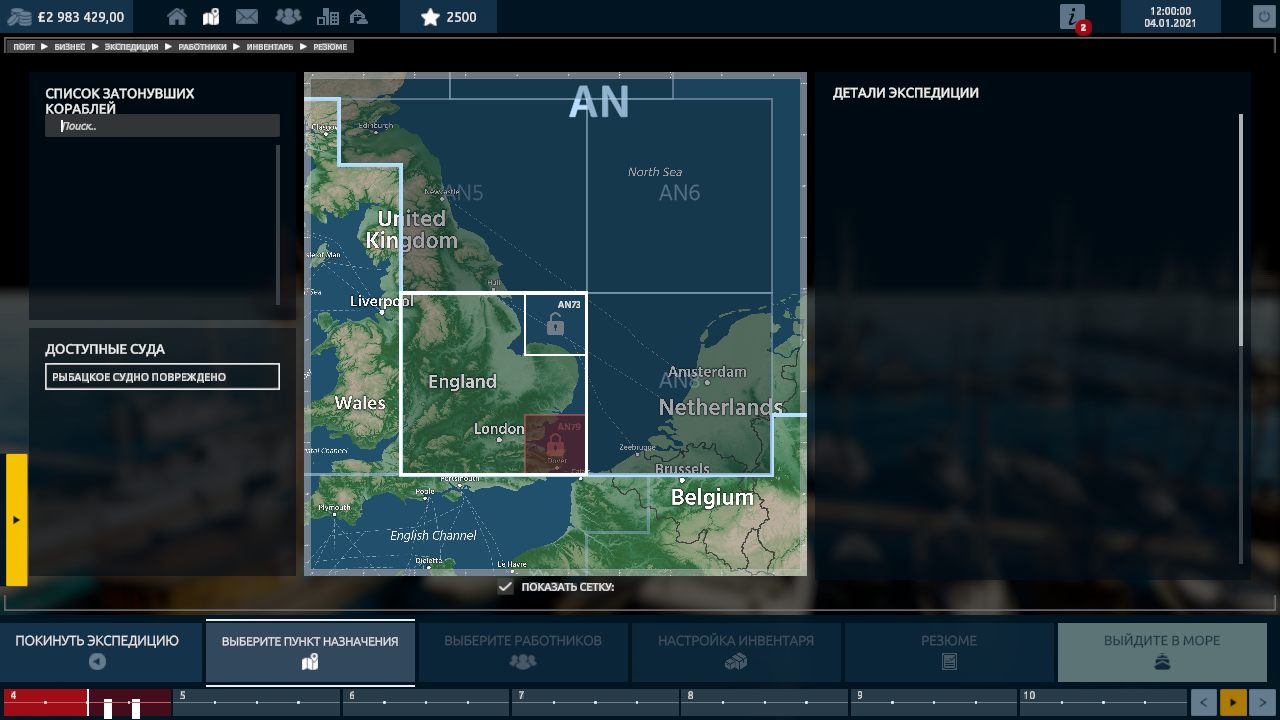Click the info icon with red badge
Screen dimensions: 1280x720
click(x=1073, y=17)
